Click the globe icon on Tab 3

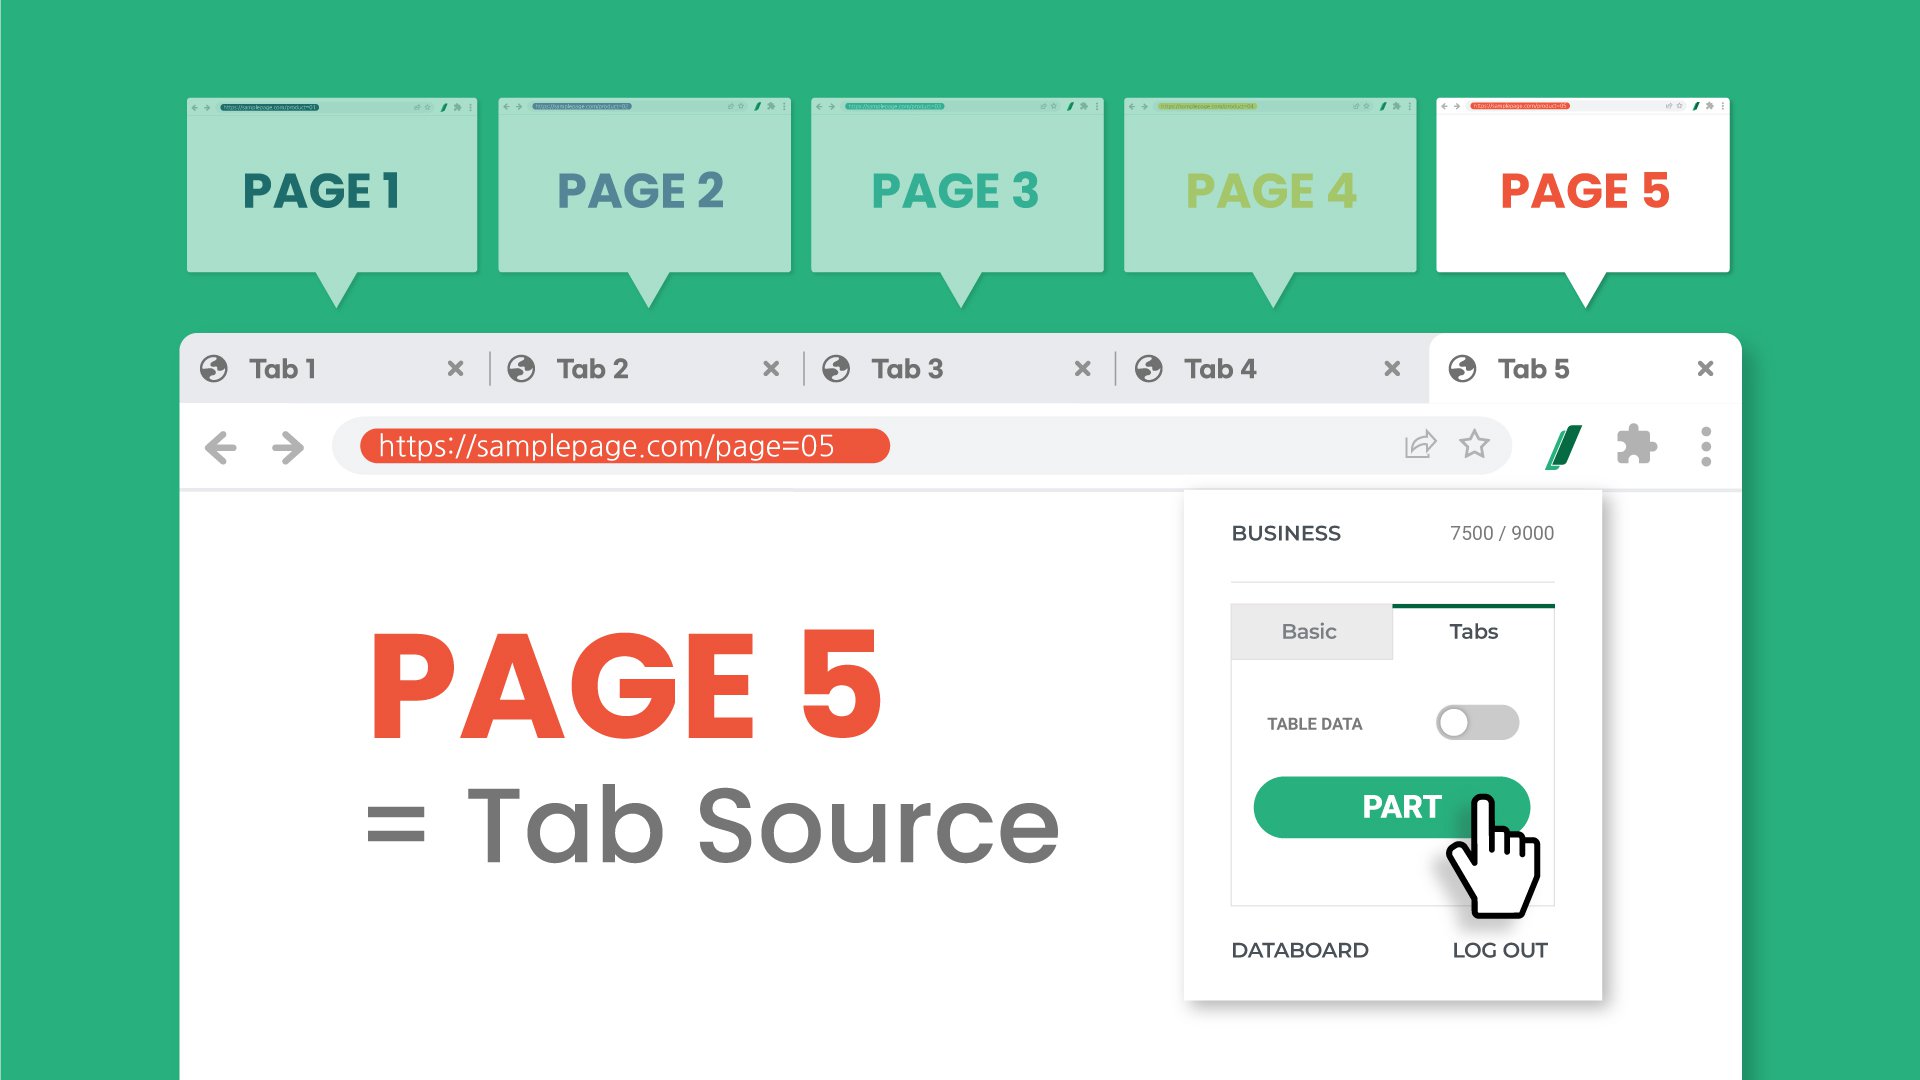pos(836,369)
